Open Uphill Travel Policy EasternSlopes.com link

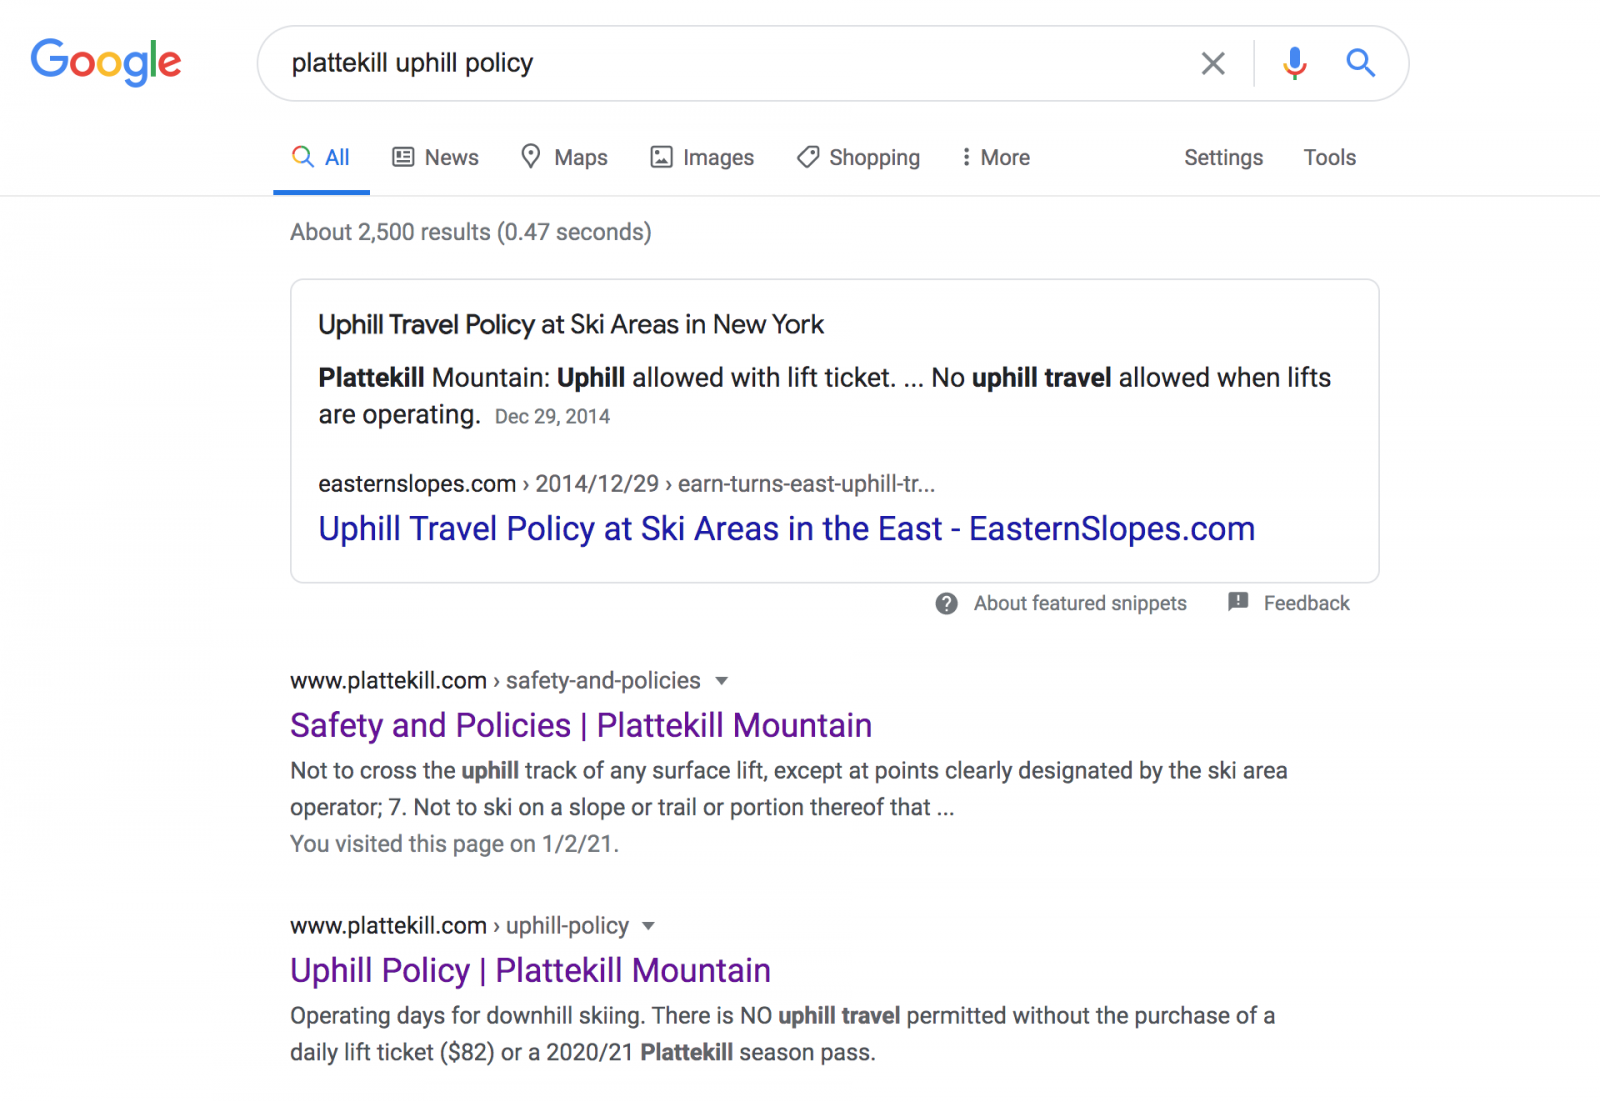(786, 529)
